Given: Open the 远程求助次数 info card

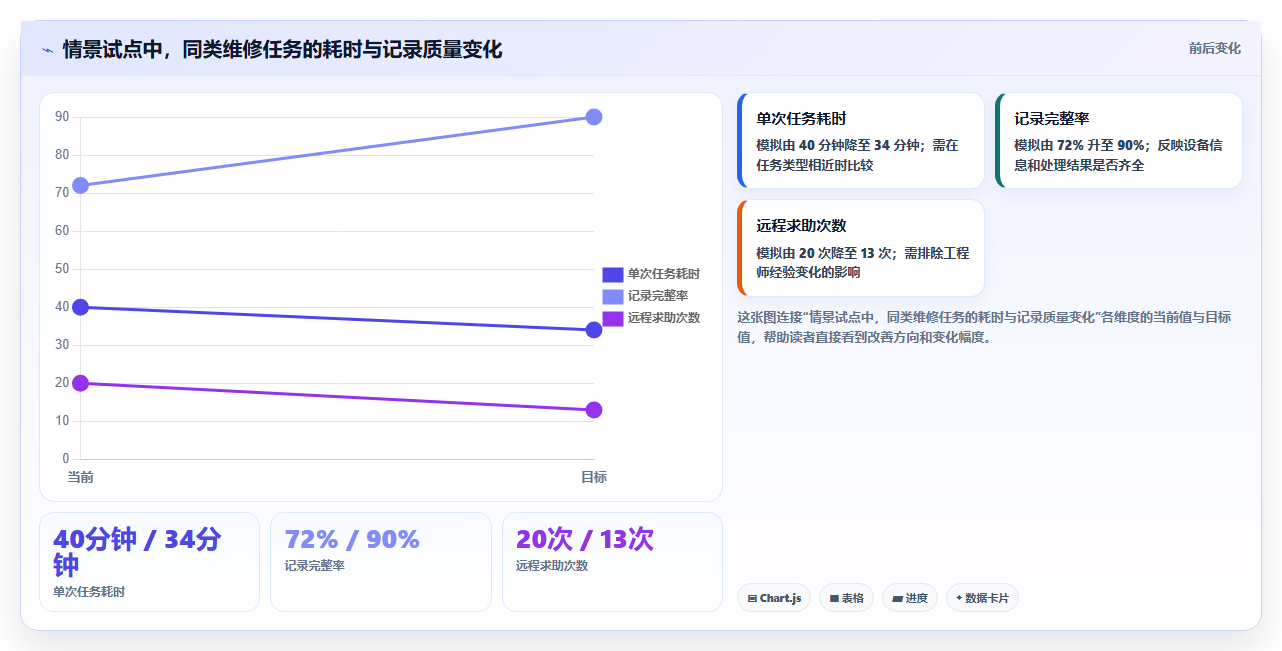Looking at the screenshot, I should [x=861, y=248].
